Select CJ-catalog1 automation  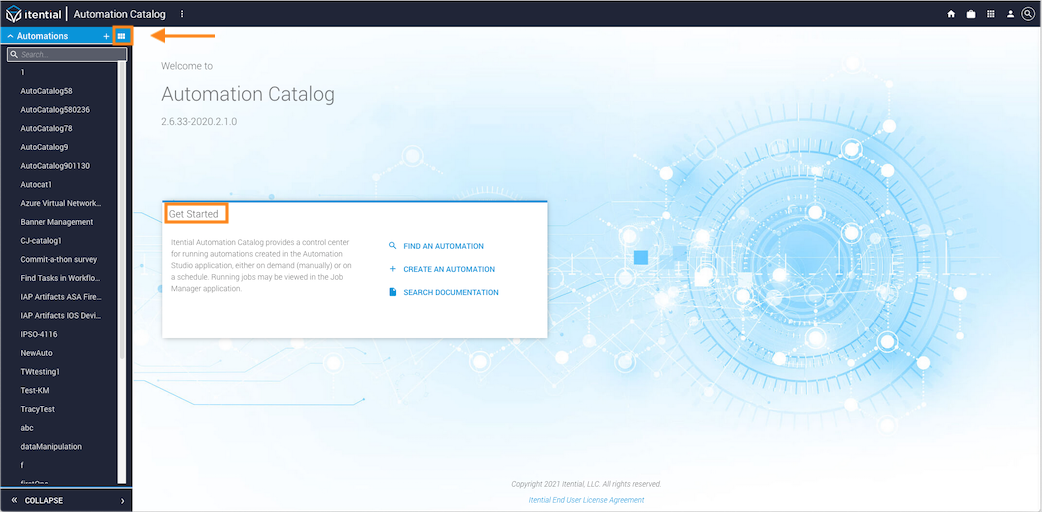(x=41, y=241)
